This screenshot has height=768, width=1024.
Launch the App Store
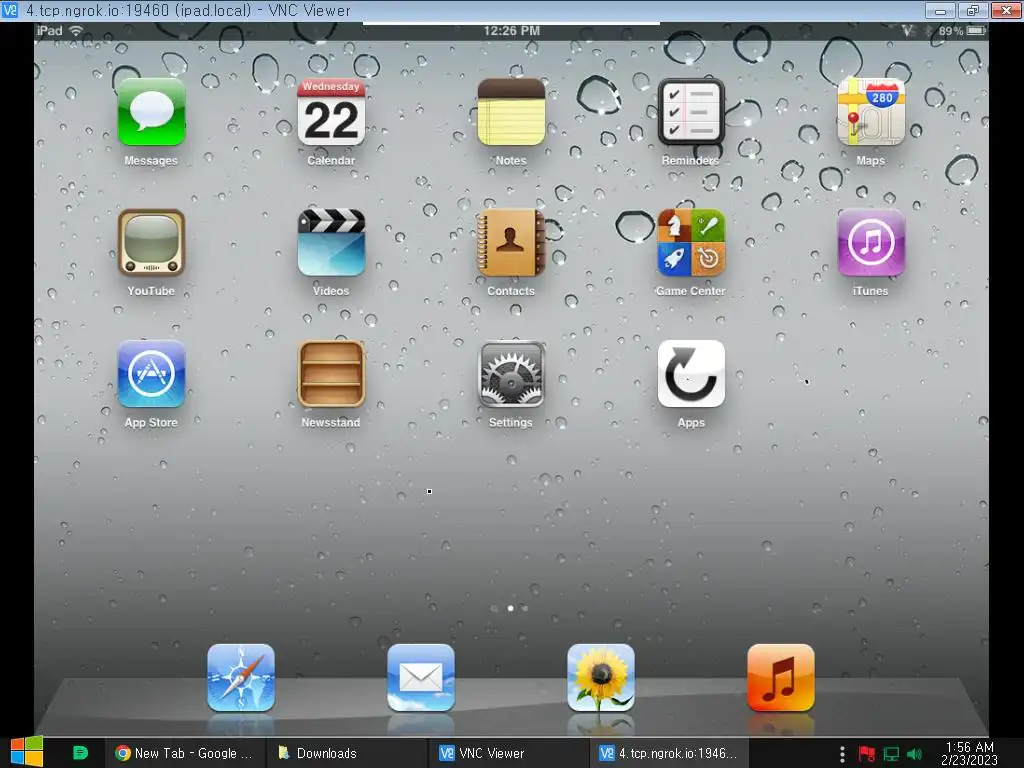click(x=151, y=374)
